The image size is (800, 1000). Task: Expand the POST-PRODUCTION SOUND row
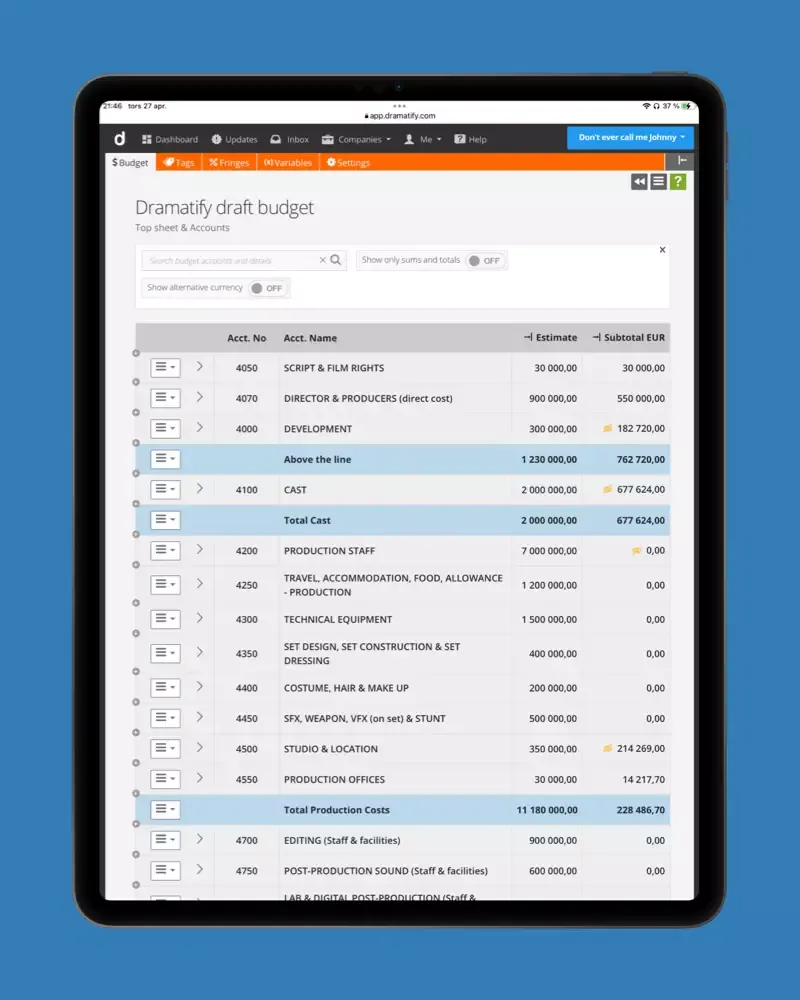pyautogui.click(x=200, y=869)
